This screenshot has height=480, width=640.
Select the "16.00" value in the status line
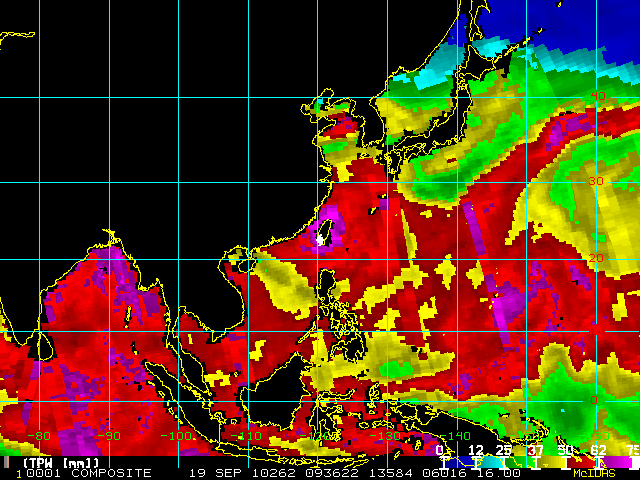(x=498, y=473)
